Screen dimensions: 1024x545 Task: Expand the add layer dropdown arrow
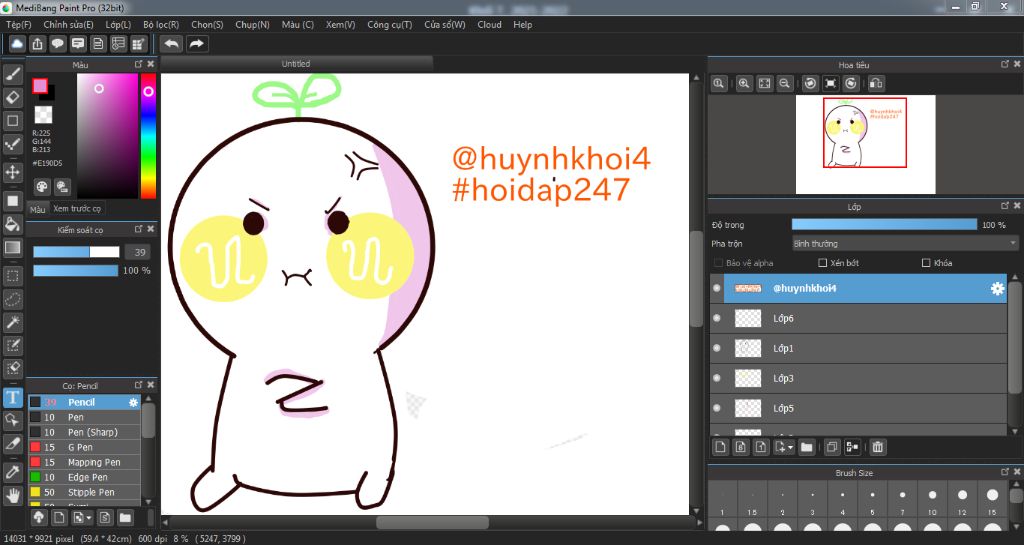click(790, 447)
